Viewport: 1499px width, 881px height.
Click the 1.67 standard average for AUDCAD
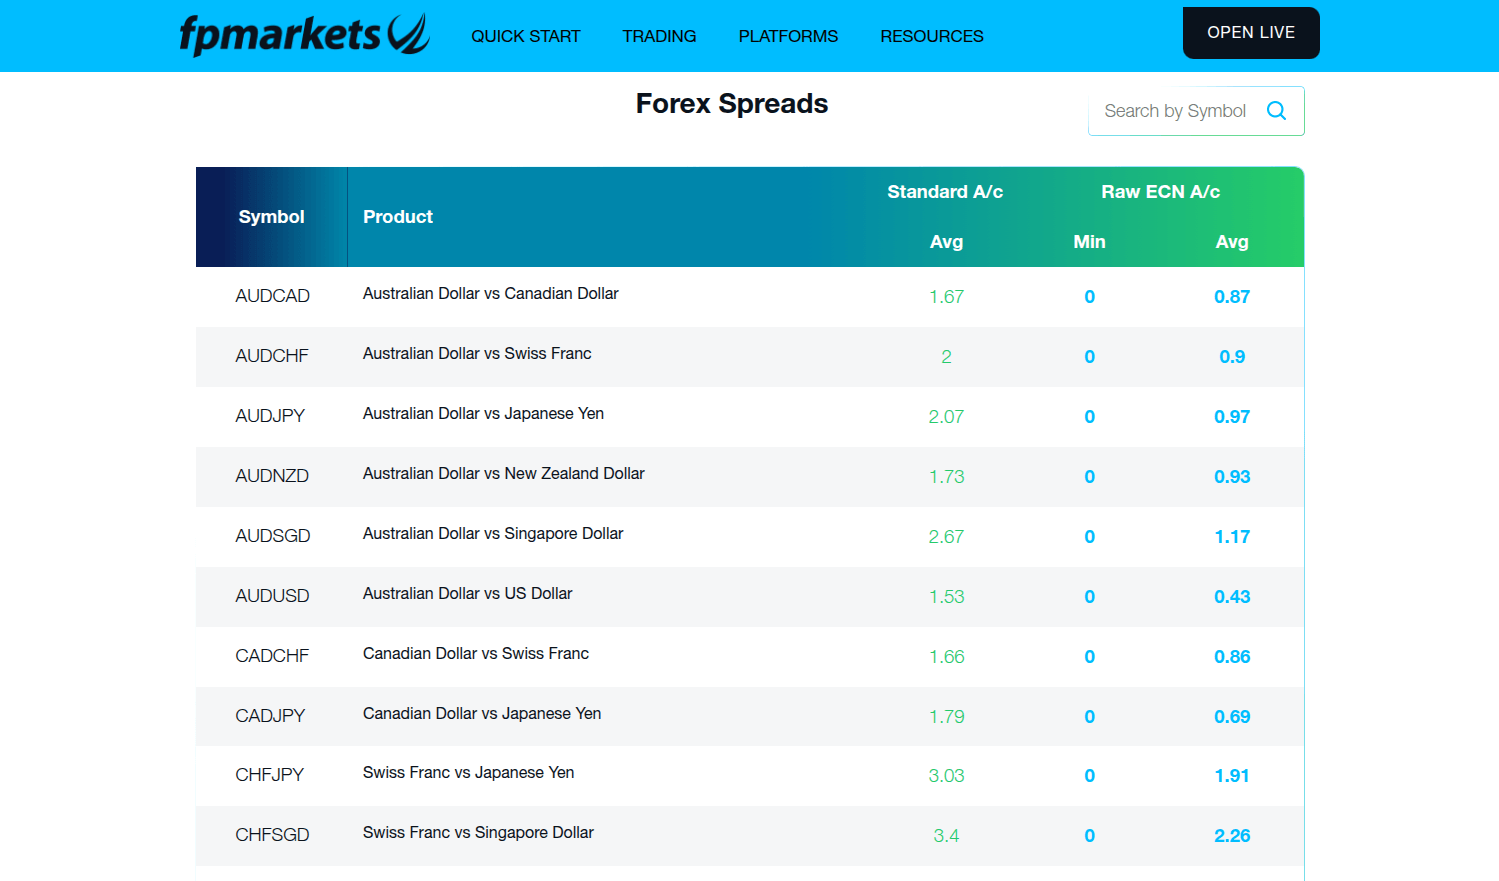(946, 297)
